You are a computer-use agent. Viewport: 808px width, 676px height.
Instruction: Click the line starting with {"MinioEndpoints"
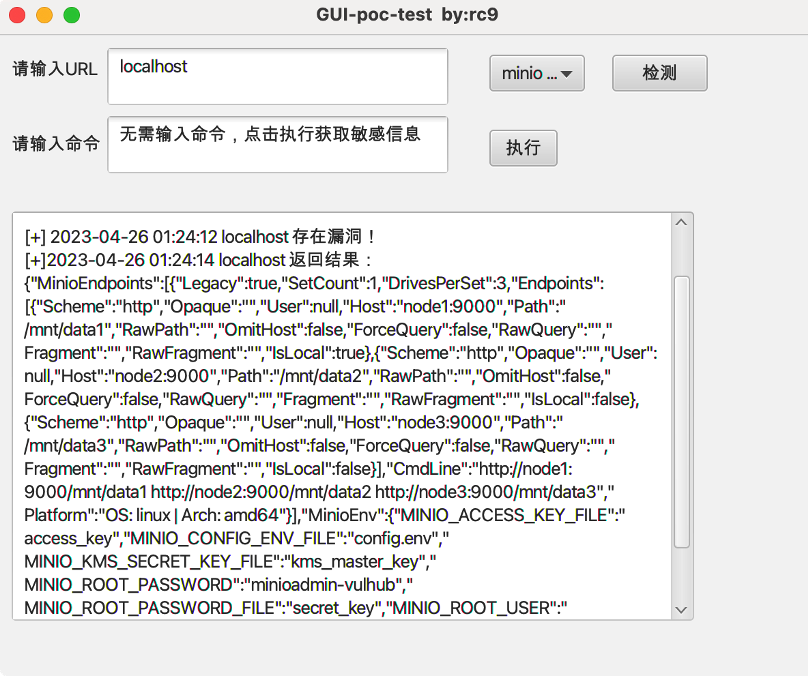click(314, 283)
